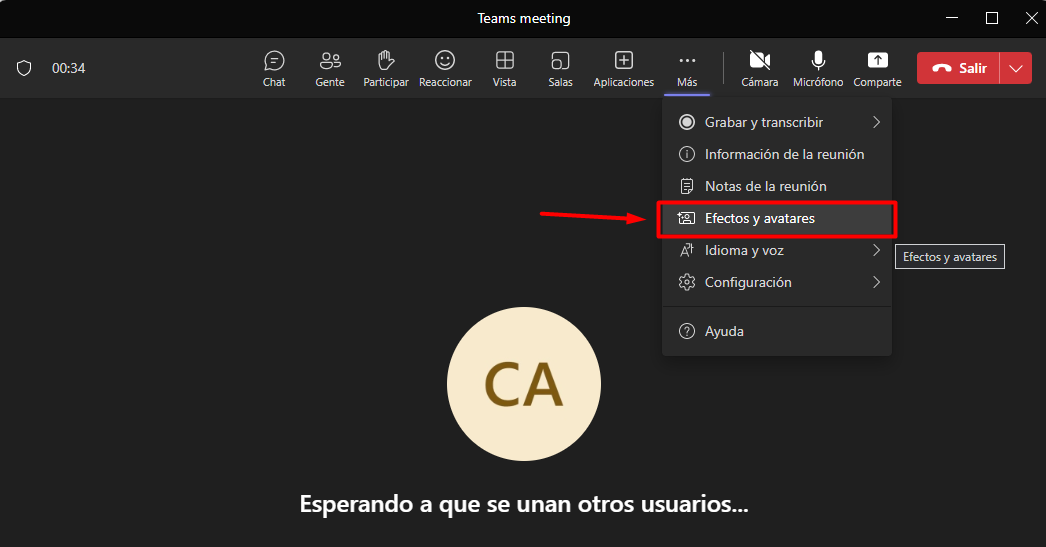
Task: Click the info icon for meeting information
Action: [686, 154]
